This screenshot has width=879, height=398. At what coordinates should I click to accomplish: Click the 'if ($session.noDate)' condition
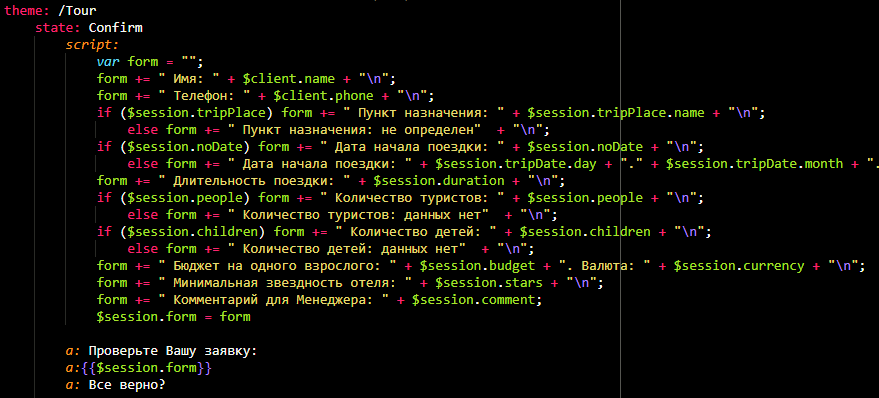[x=173, y=147]
